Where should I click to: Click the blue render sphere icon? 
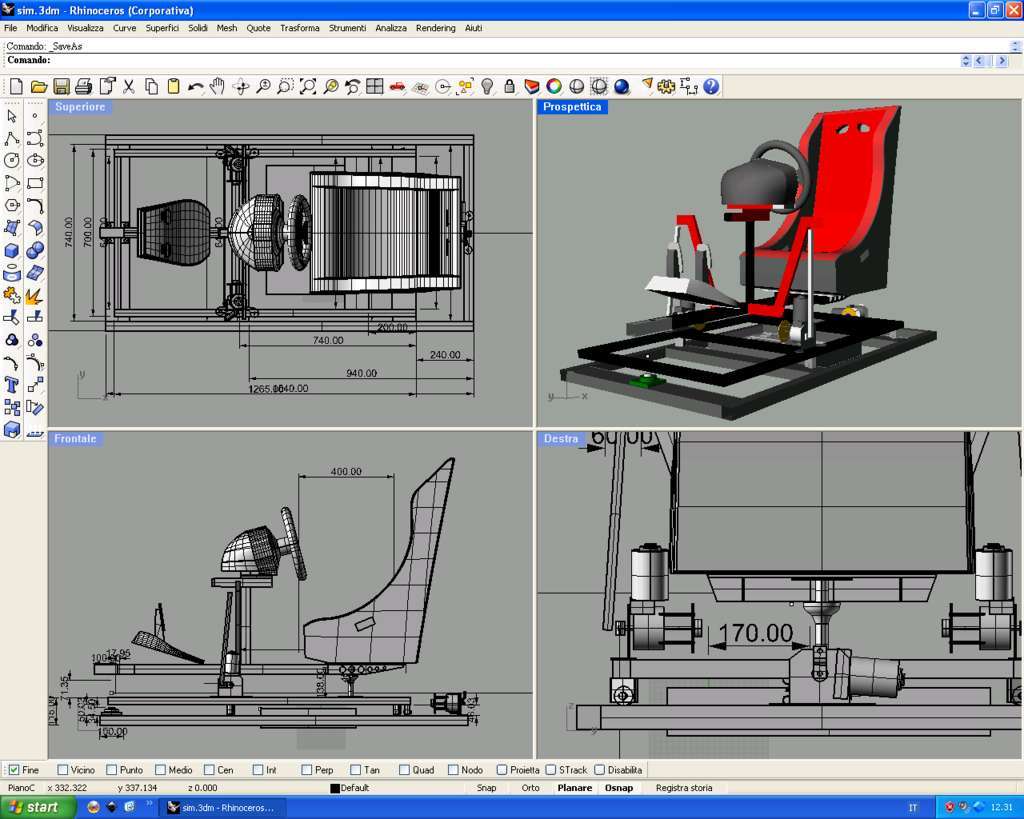(622, 86)
